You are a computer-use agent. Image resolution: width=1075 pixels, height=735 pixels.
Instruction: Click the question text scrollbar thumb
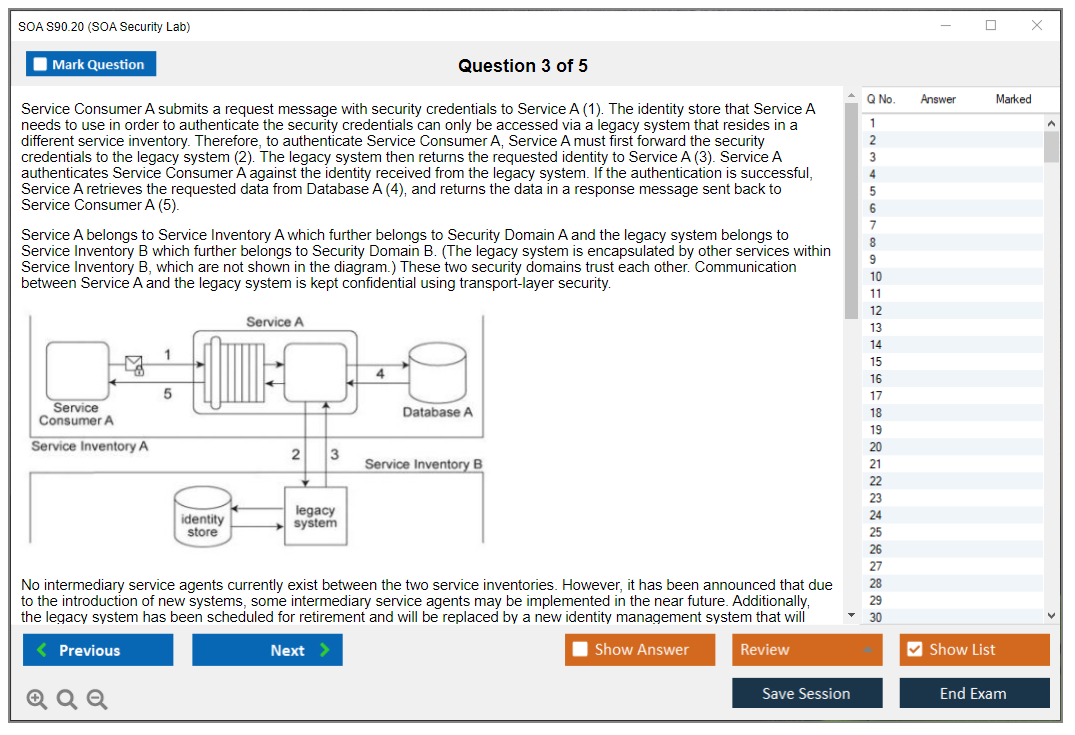[x=851, y=210]
